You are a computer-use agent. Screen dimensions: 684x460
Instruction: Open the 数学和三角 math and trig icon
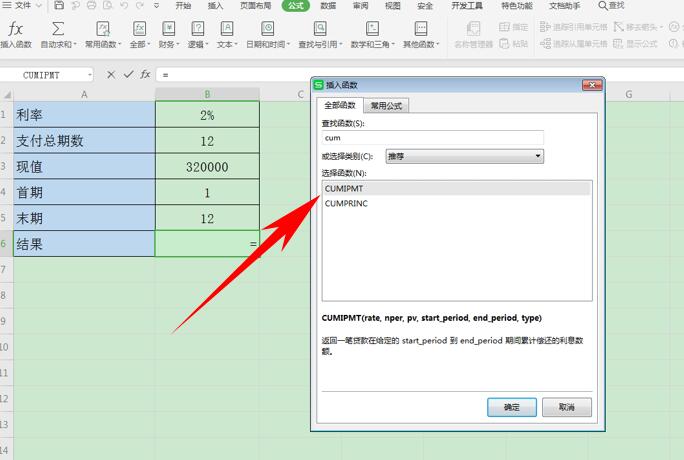(x=372, y=29)
